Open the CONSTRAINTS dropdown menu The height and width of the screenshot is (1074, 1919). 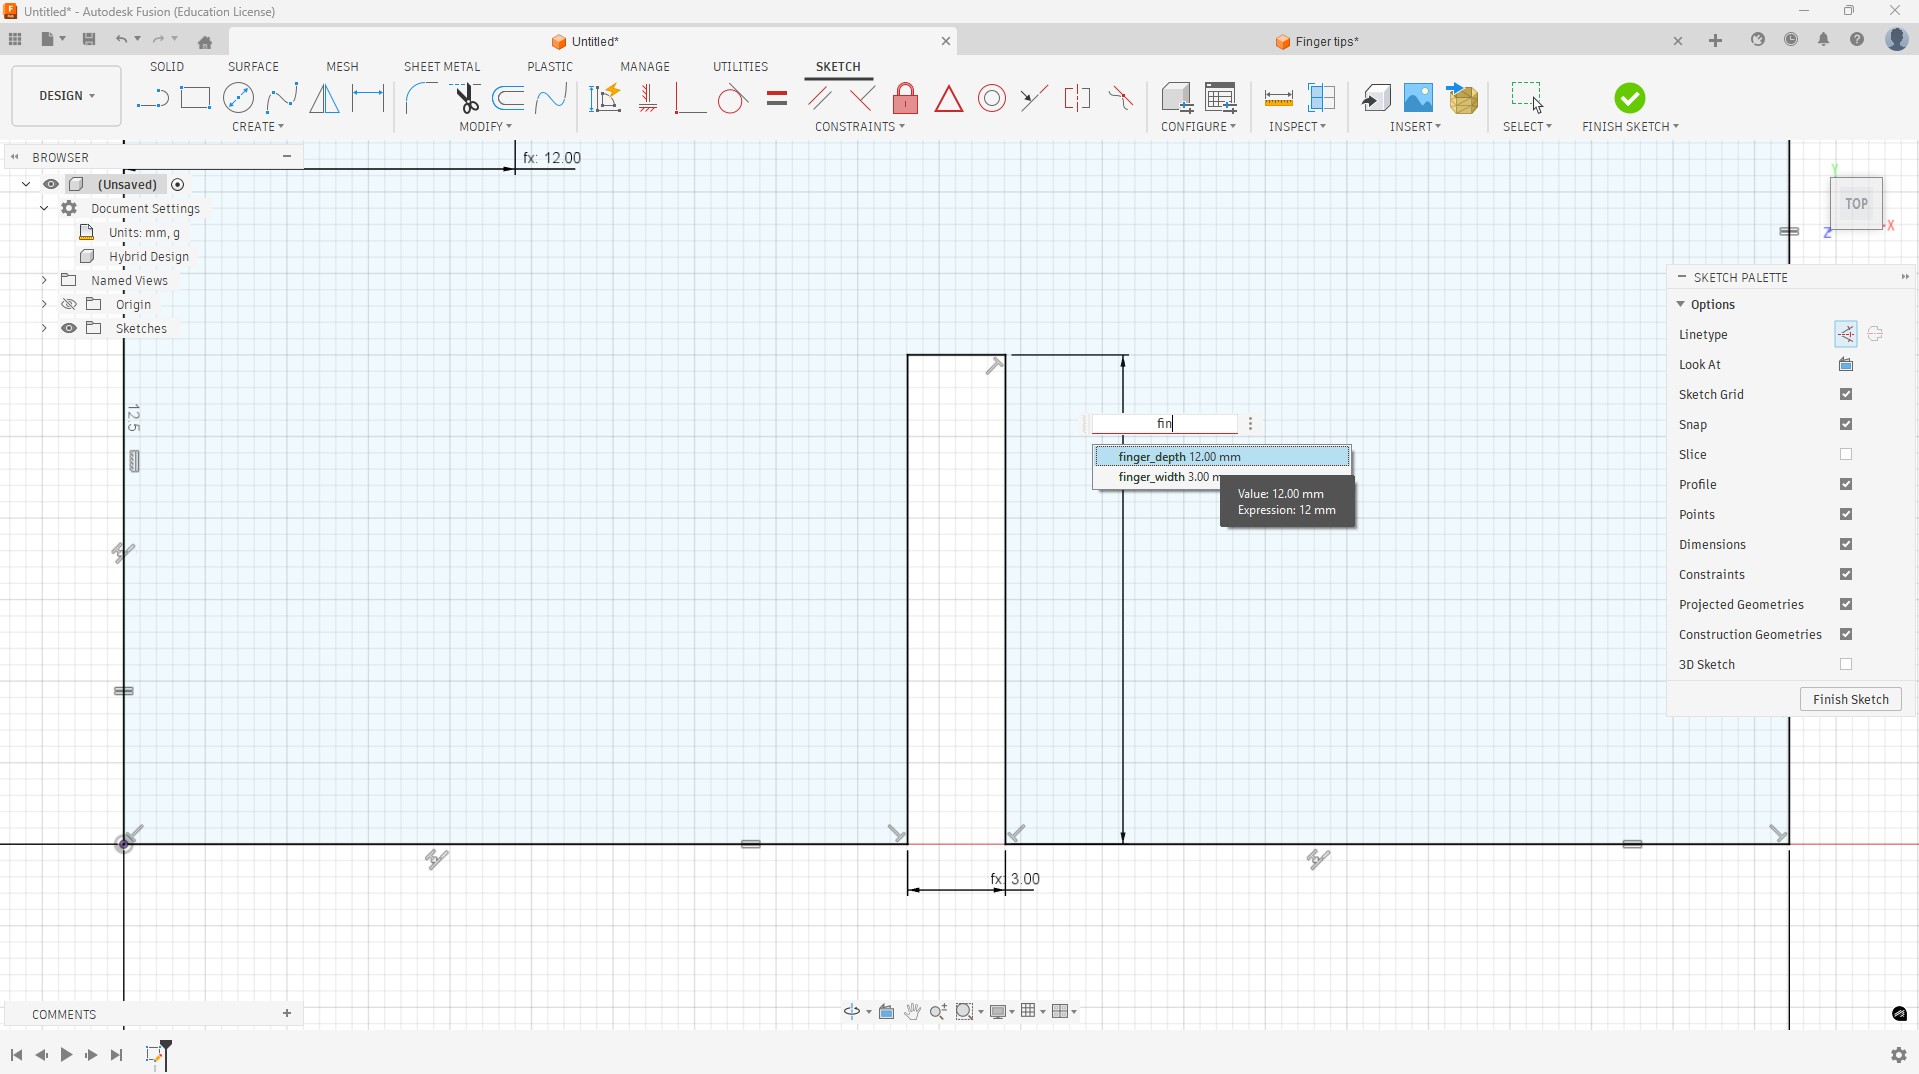click(860, 127)
